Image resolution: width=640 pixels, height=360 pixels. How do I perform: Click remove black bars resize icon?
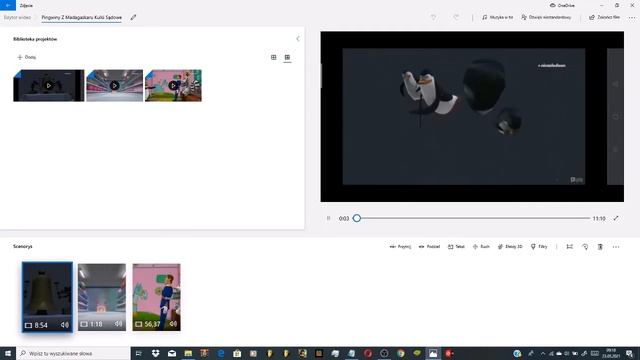tap(570, 247)
